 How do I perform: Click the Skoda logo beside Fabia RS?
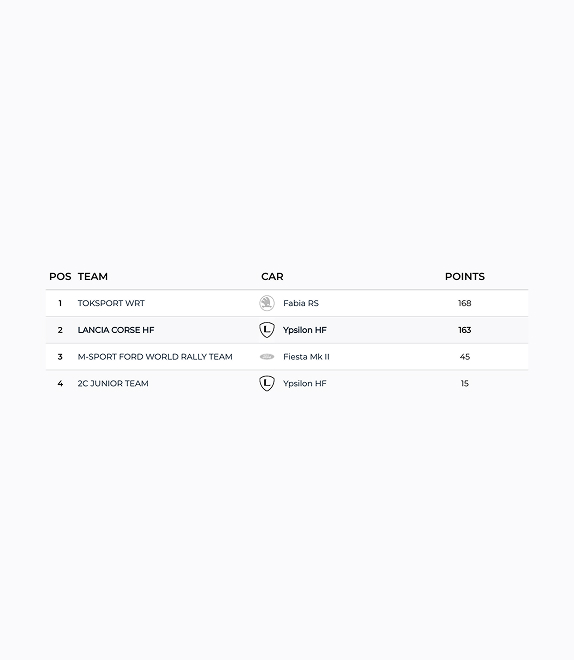pyautogui.click(x=267, y=303)
